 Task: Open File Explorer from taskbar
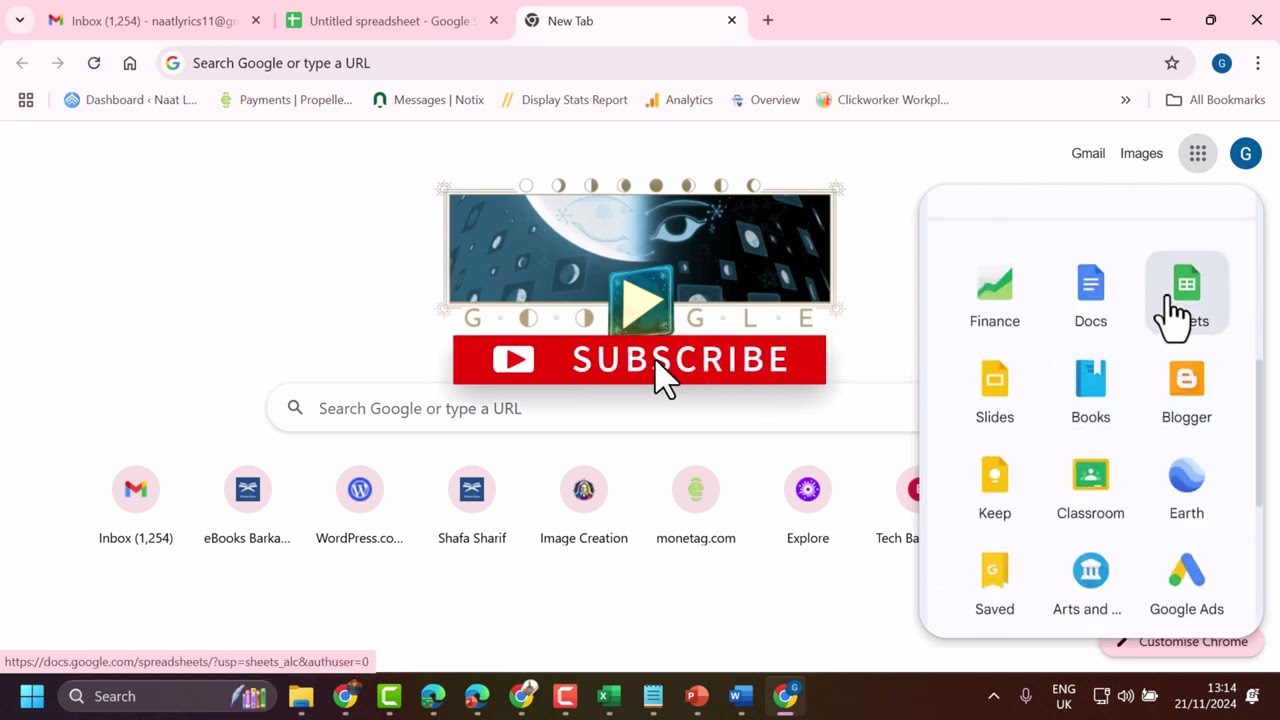pos(301,696)
